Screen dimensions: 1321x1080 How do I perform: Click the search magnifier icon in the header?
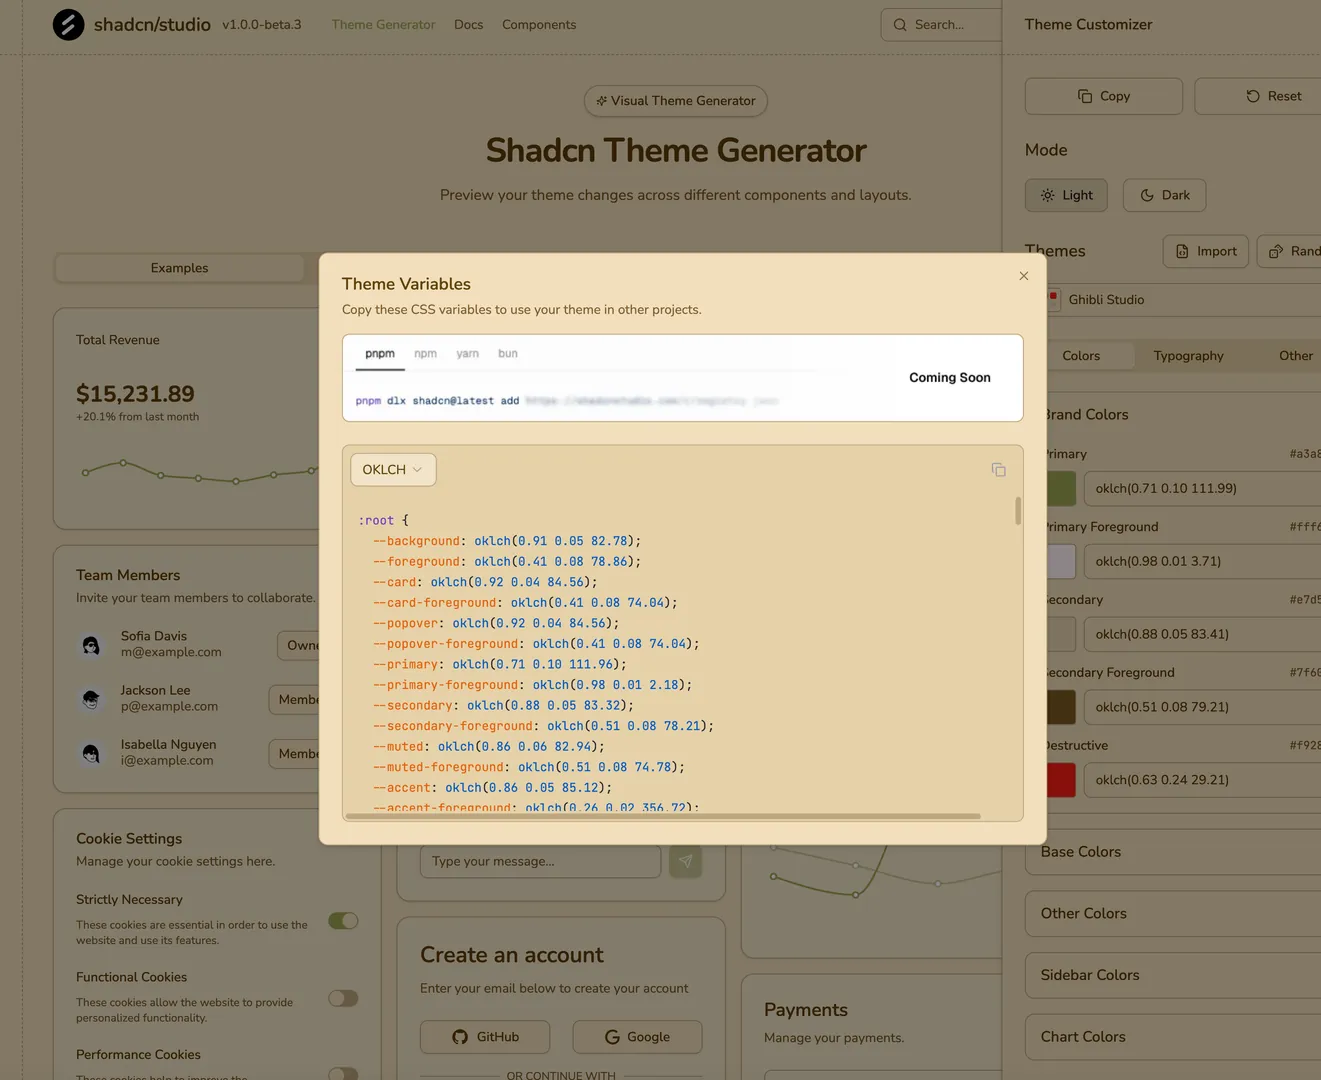(900, 24)
